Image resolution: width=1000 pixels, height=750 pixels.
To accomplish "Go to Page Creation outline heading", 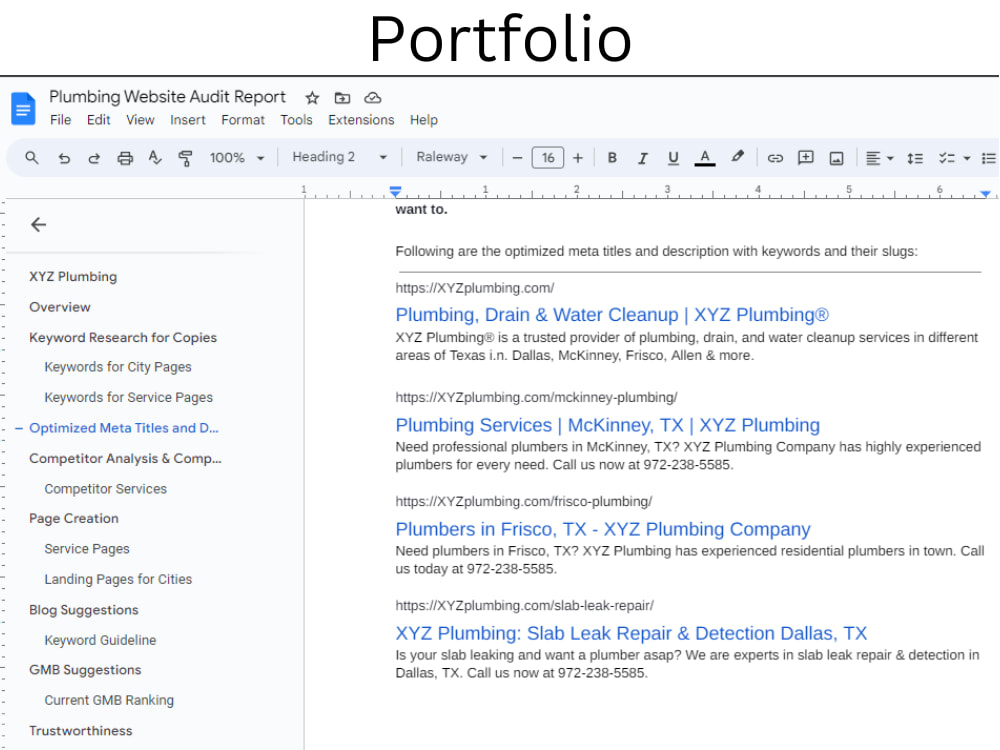I will point(73,518).
